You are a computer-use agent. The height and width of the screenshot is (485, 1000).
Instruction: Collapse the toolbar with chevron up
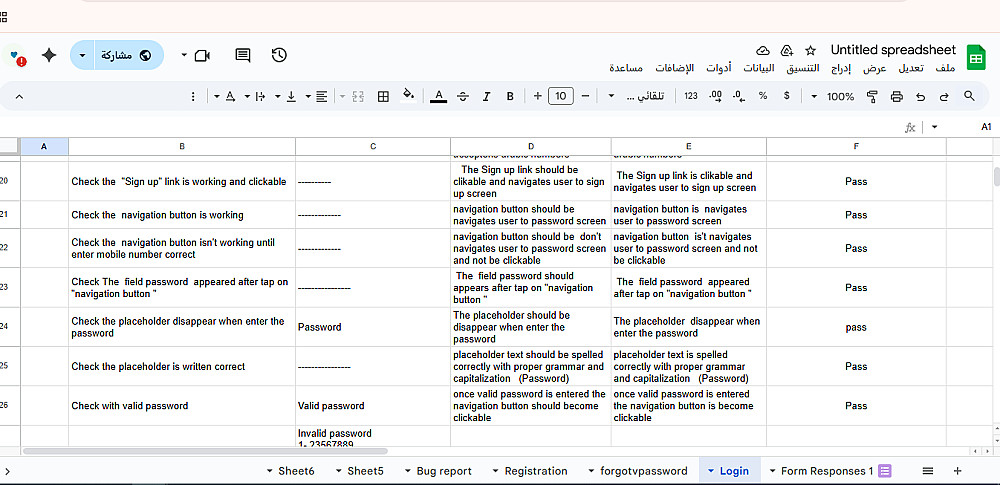pyautogui.click(x=18, y=96)
